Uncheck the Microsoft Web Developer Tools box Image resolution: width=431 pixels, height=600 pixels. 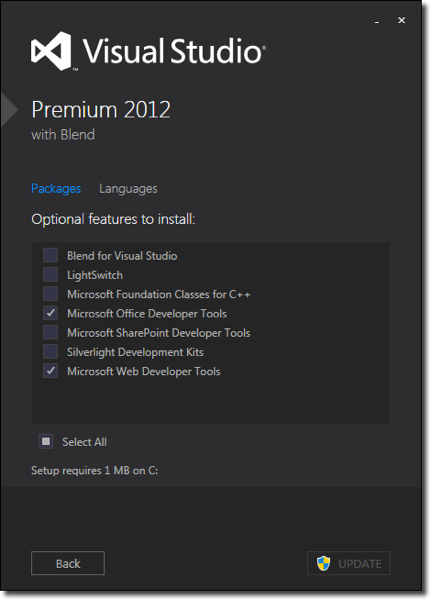(51, 371)
